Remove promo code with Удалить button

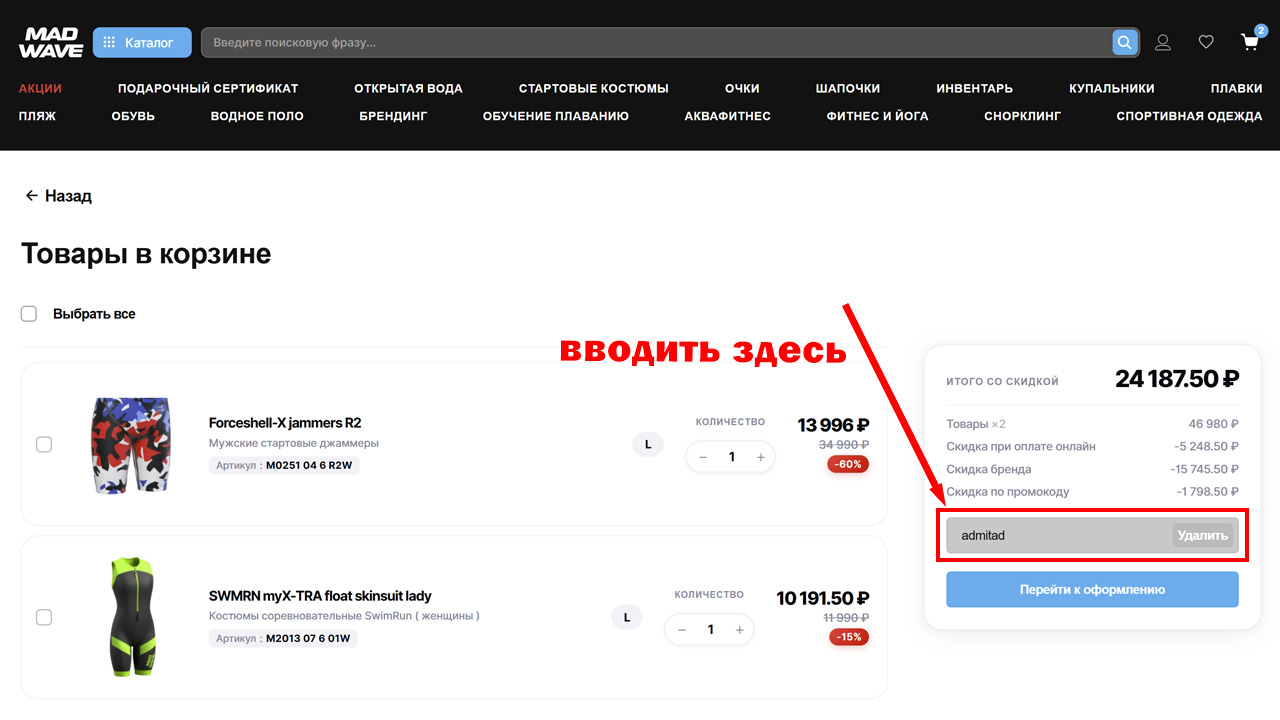click(x=1203, y=535)
